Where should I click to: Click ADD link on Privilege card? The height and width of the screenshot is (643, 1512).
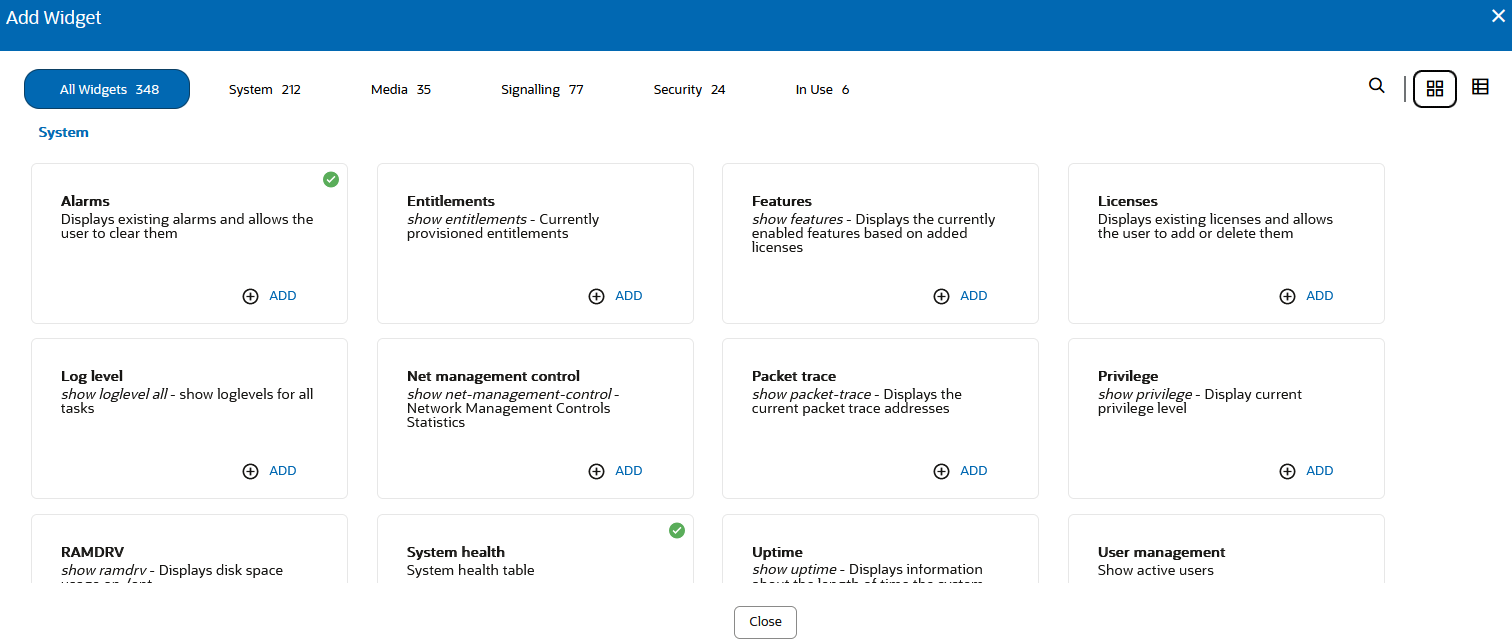(x=1320, y=471)
